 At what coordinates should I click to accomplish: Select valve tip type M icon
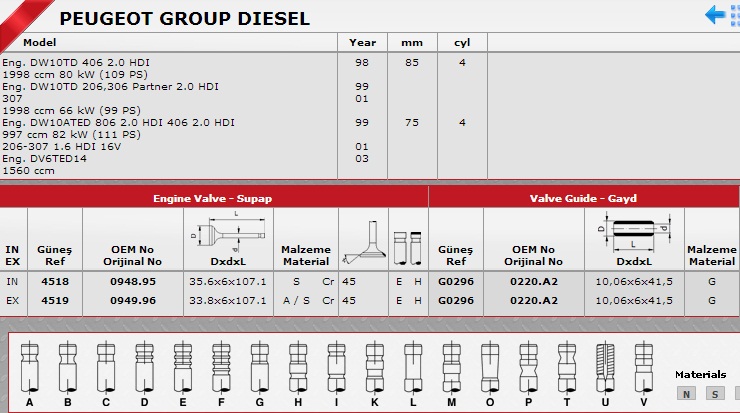[451, 367]
